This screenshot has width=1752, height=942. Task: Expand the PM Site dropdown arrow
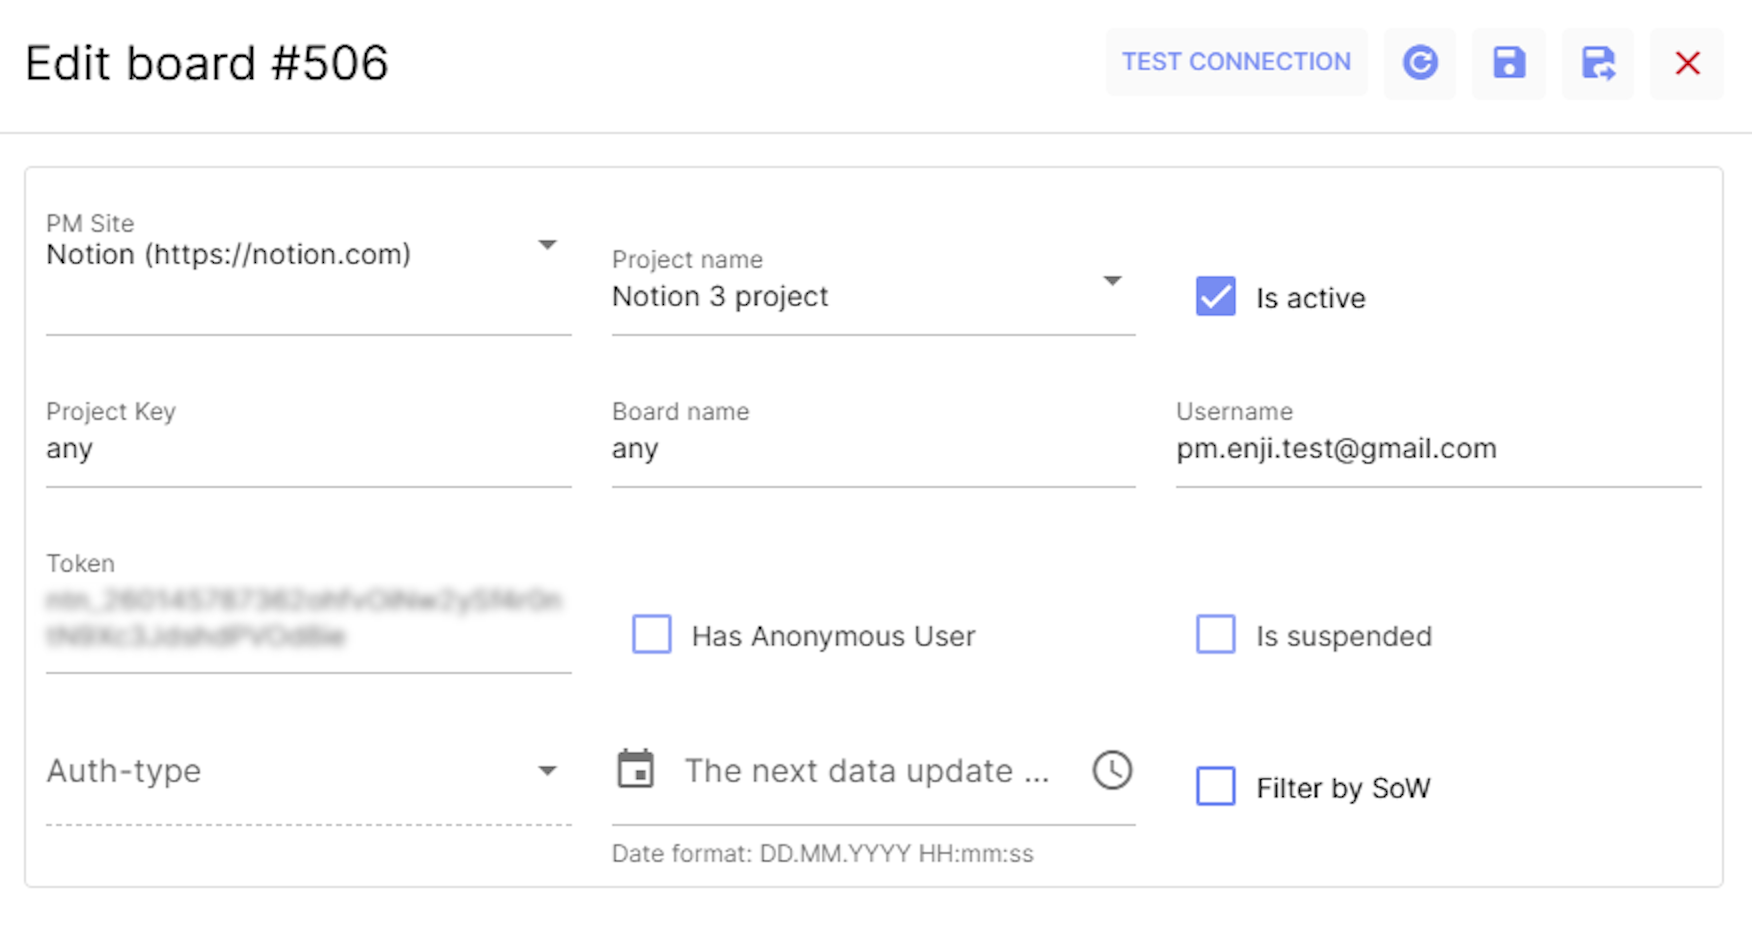coord(547,245)
